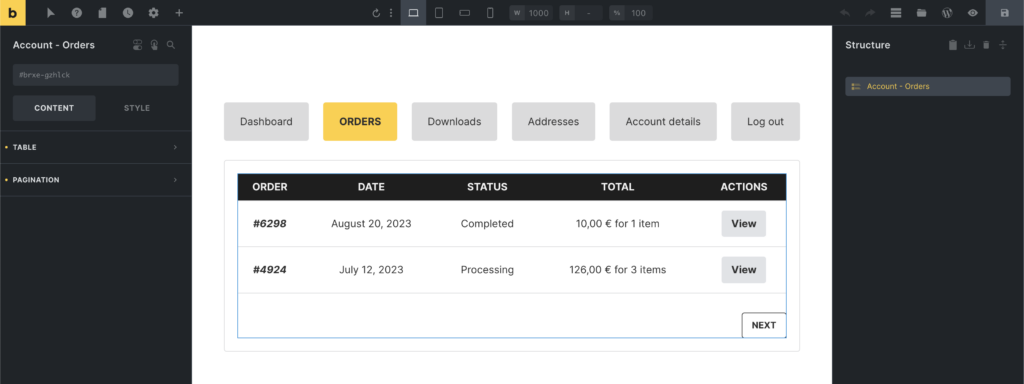Viewport: 1024px width, 384px height.
Task: Open the Account details tab
Action: (663, 121)
